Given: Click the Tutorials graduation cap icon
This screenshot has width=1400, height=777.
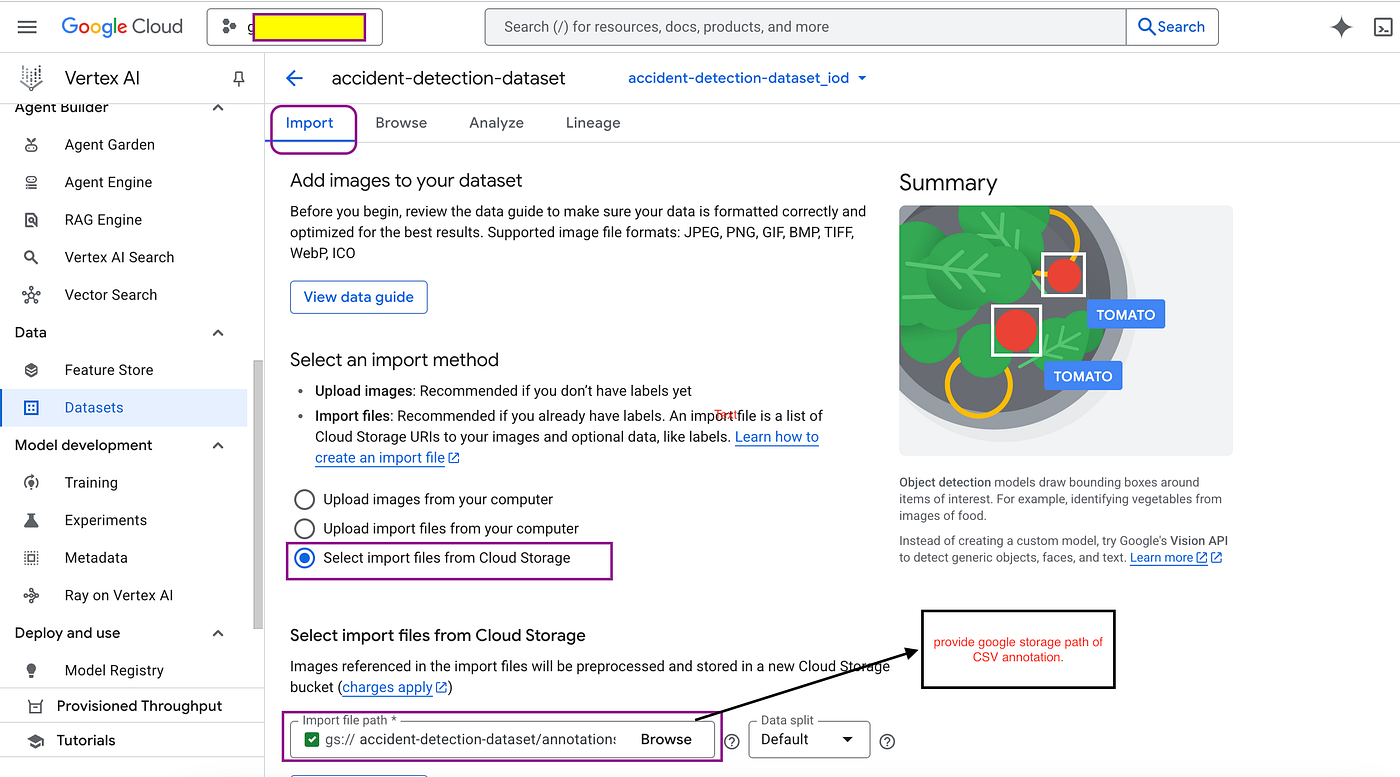Looking at the screenshot, I should click(x=36, y=741).
